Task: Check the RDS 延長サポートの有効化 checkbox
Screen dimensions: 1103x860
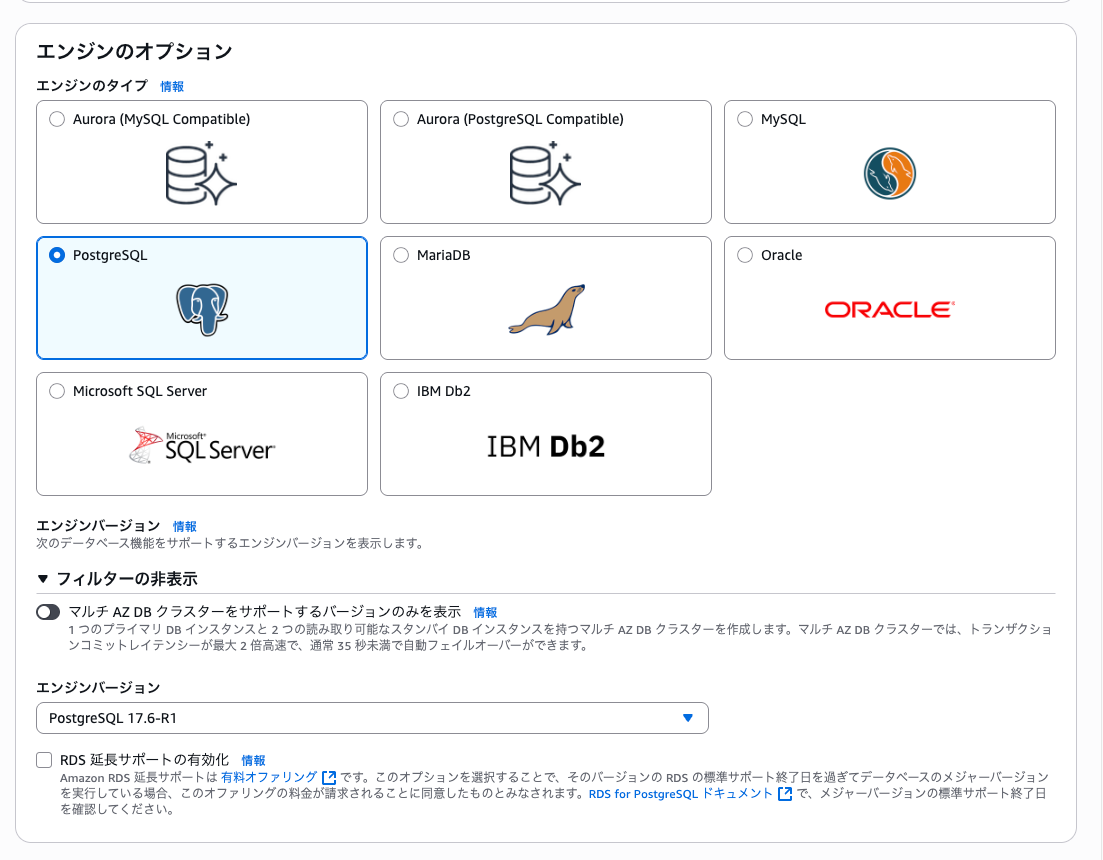Action: click(x=44, y=759)
